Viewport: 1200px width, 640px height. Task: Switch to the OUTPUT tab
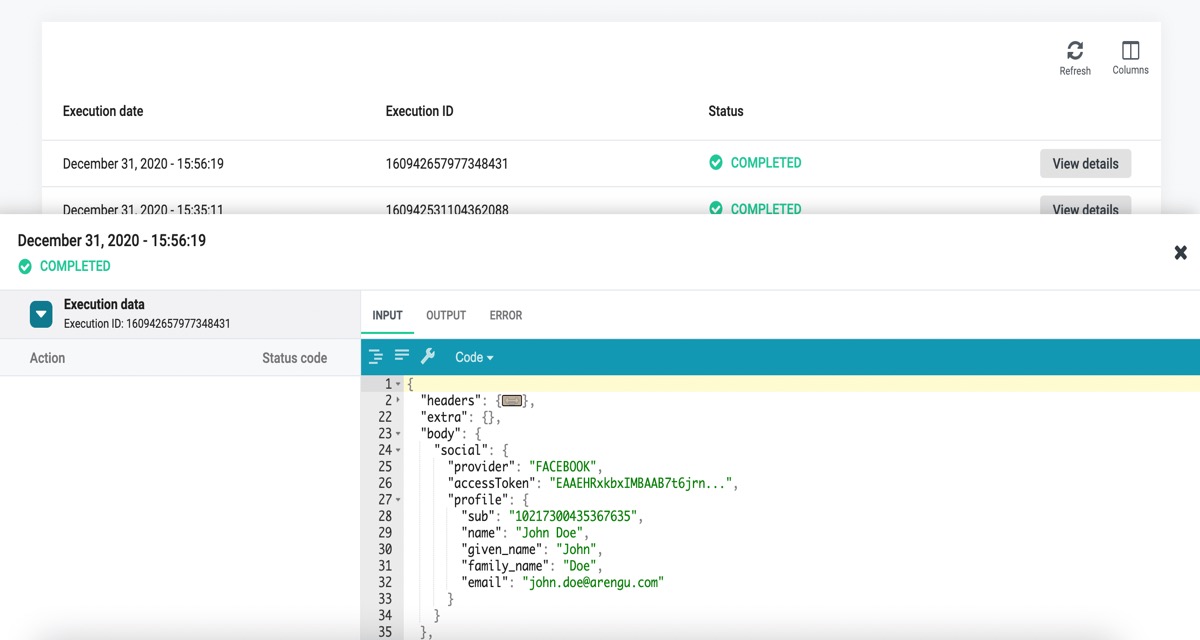pyautogui.click(x=446, y=315)
